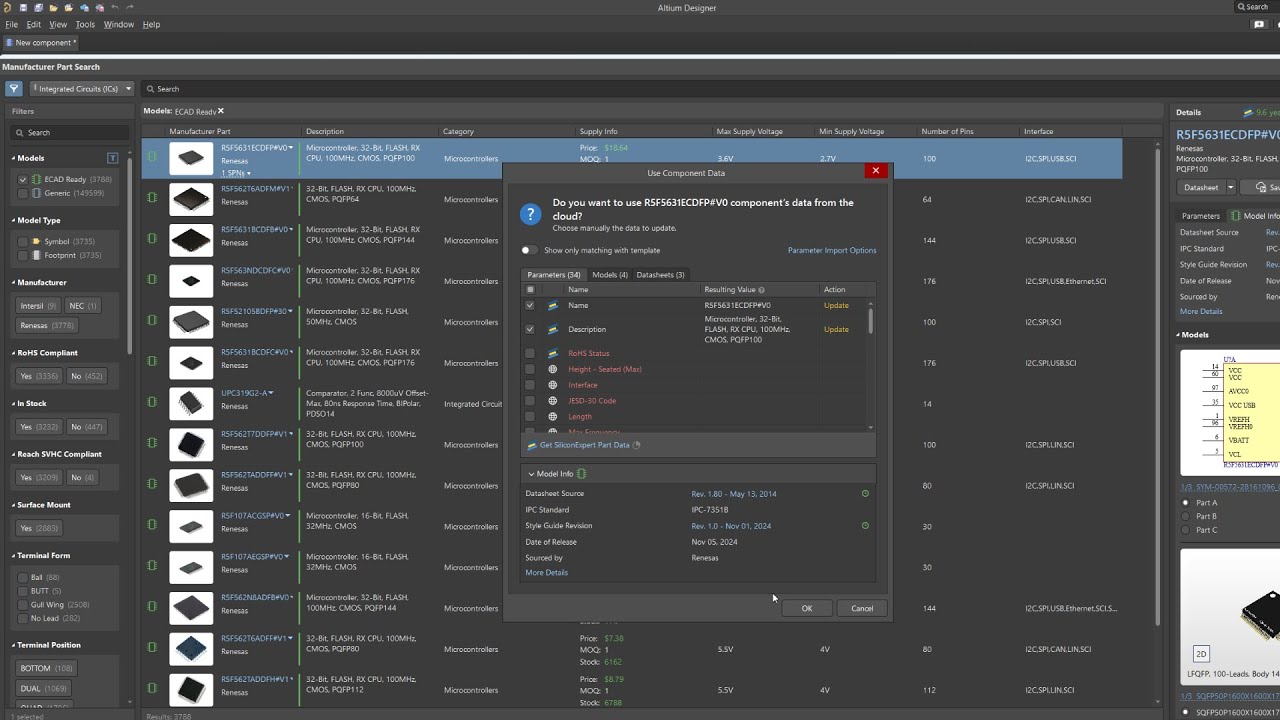The width and height of the screenshot is (1280, 720).
Task: Toggle Show only matching with template
Action: pos(528,250)
